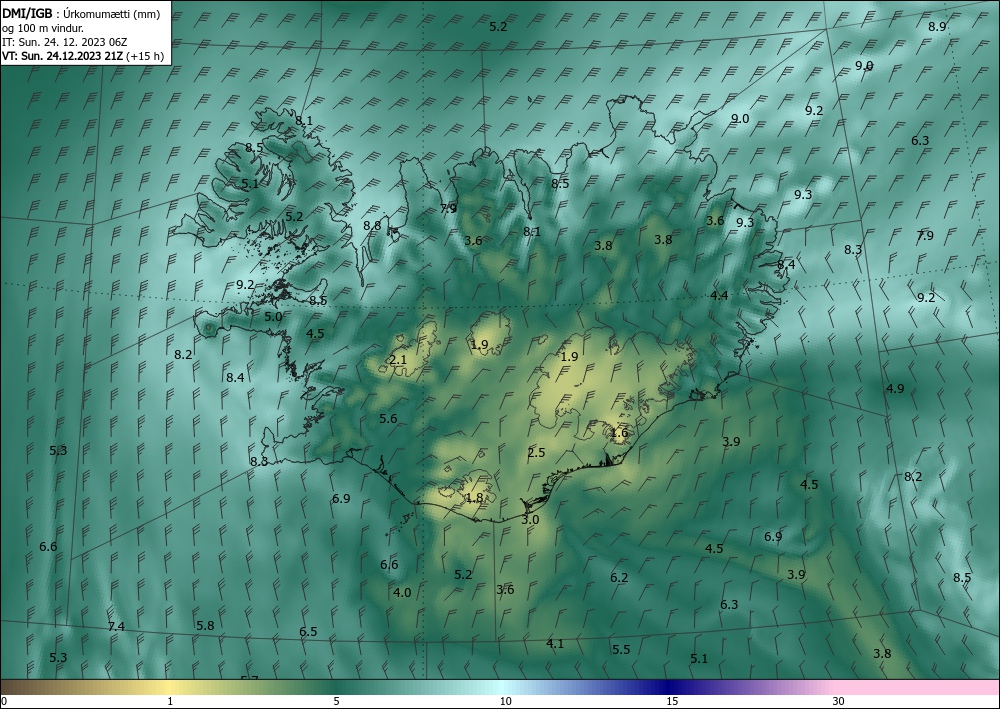Click the 8.8 value on the map
1000x709 pixels.
coord(372,226)
